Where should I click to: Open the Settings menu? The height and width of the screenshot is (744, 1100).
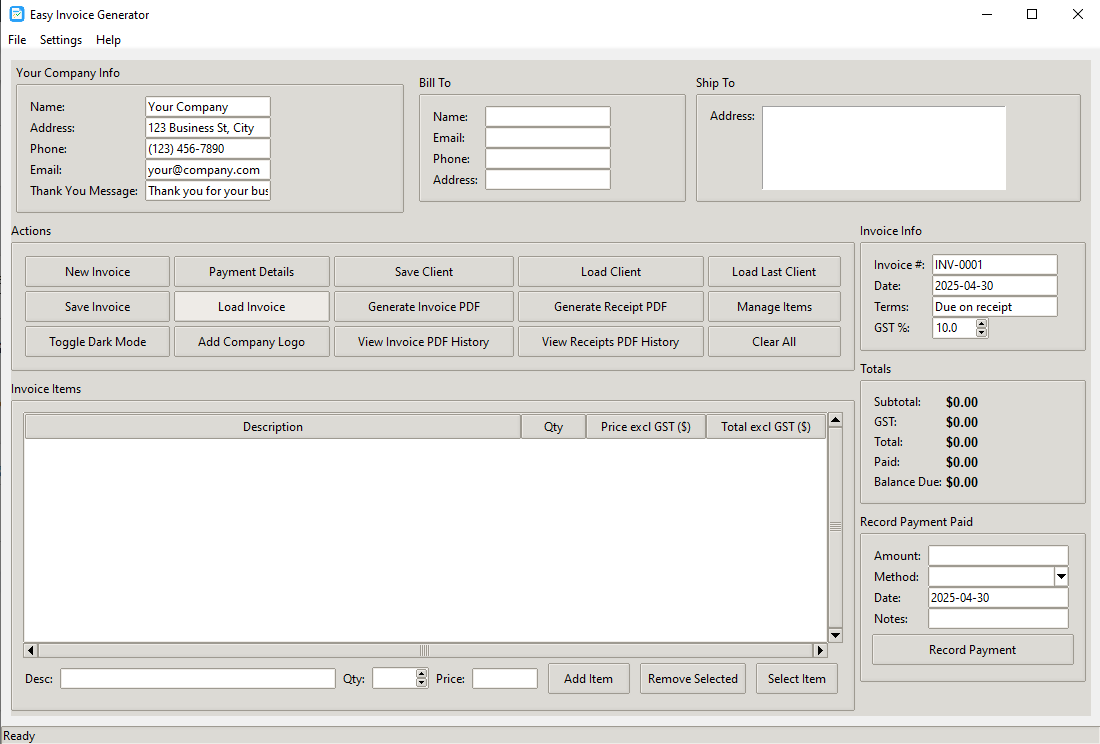pyautogui.click(x=61, y=40)
